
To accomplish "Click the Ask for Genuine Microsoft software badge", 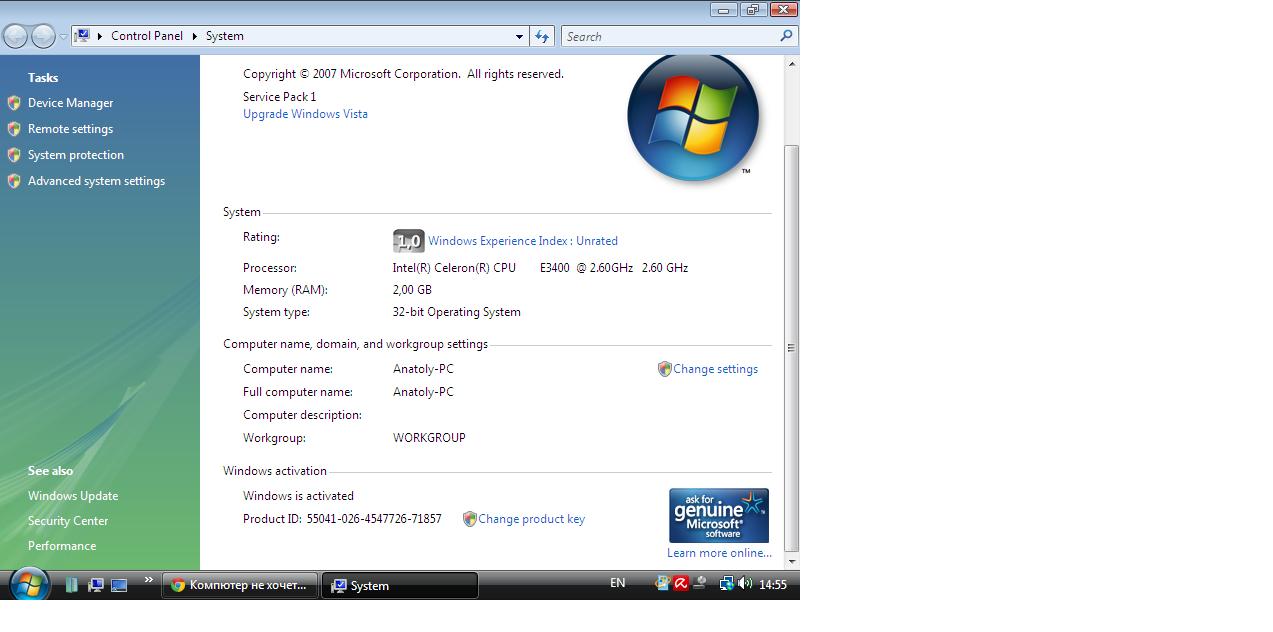I will click(x=718, y=515).
